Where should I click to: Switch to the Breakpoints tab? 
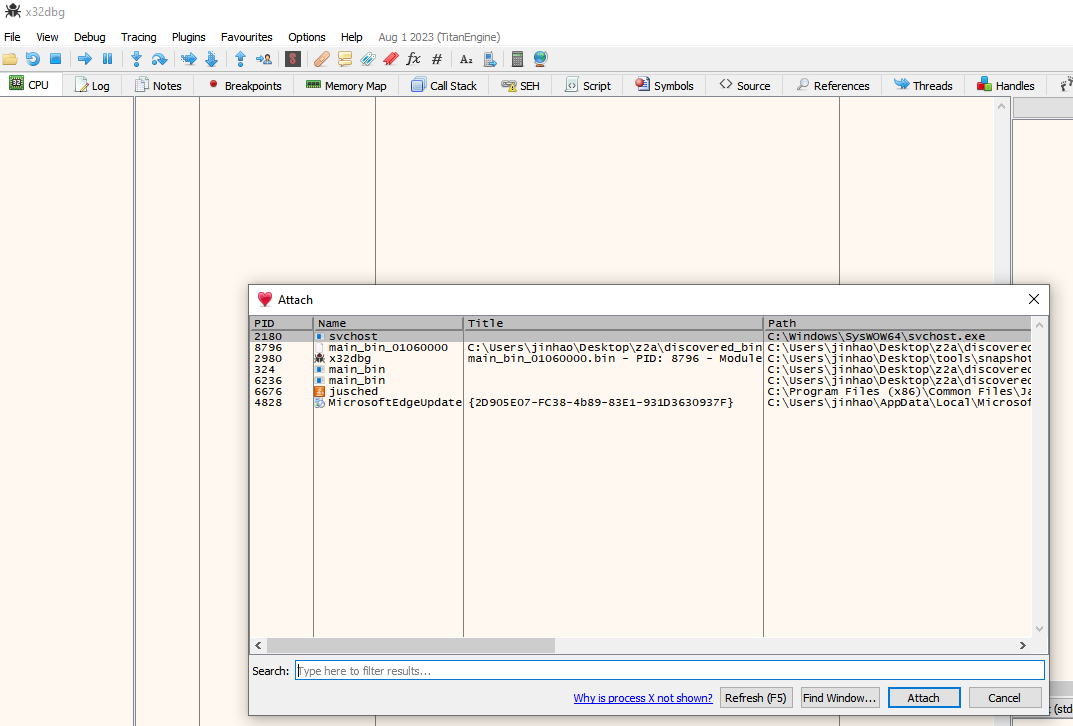pyautogui.click(x=244, y=86)
